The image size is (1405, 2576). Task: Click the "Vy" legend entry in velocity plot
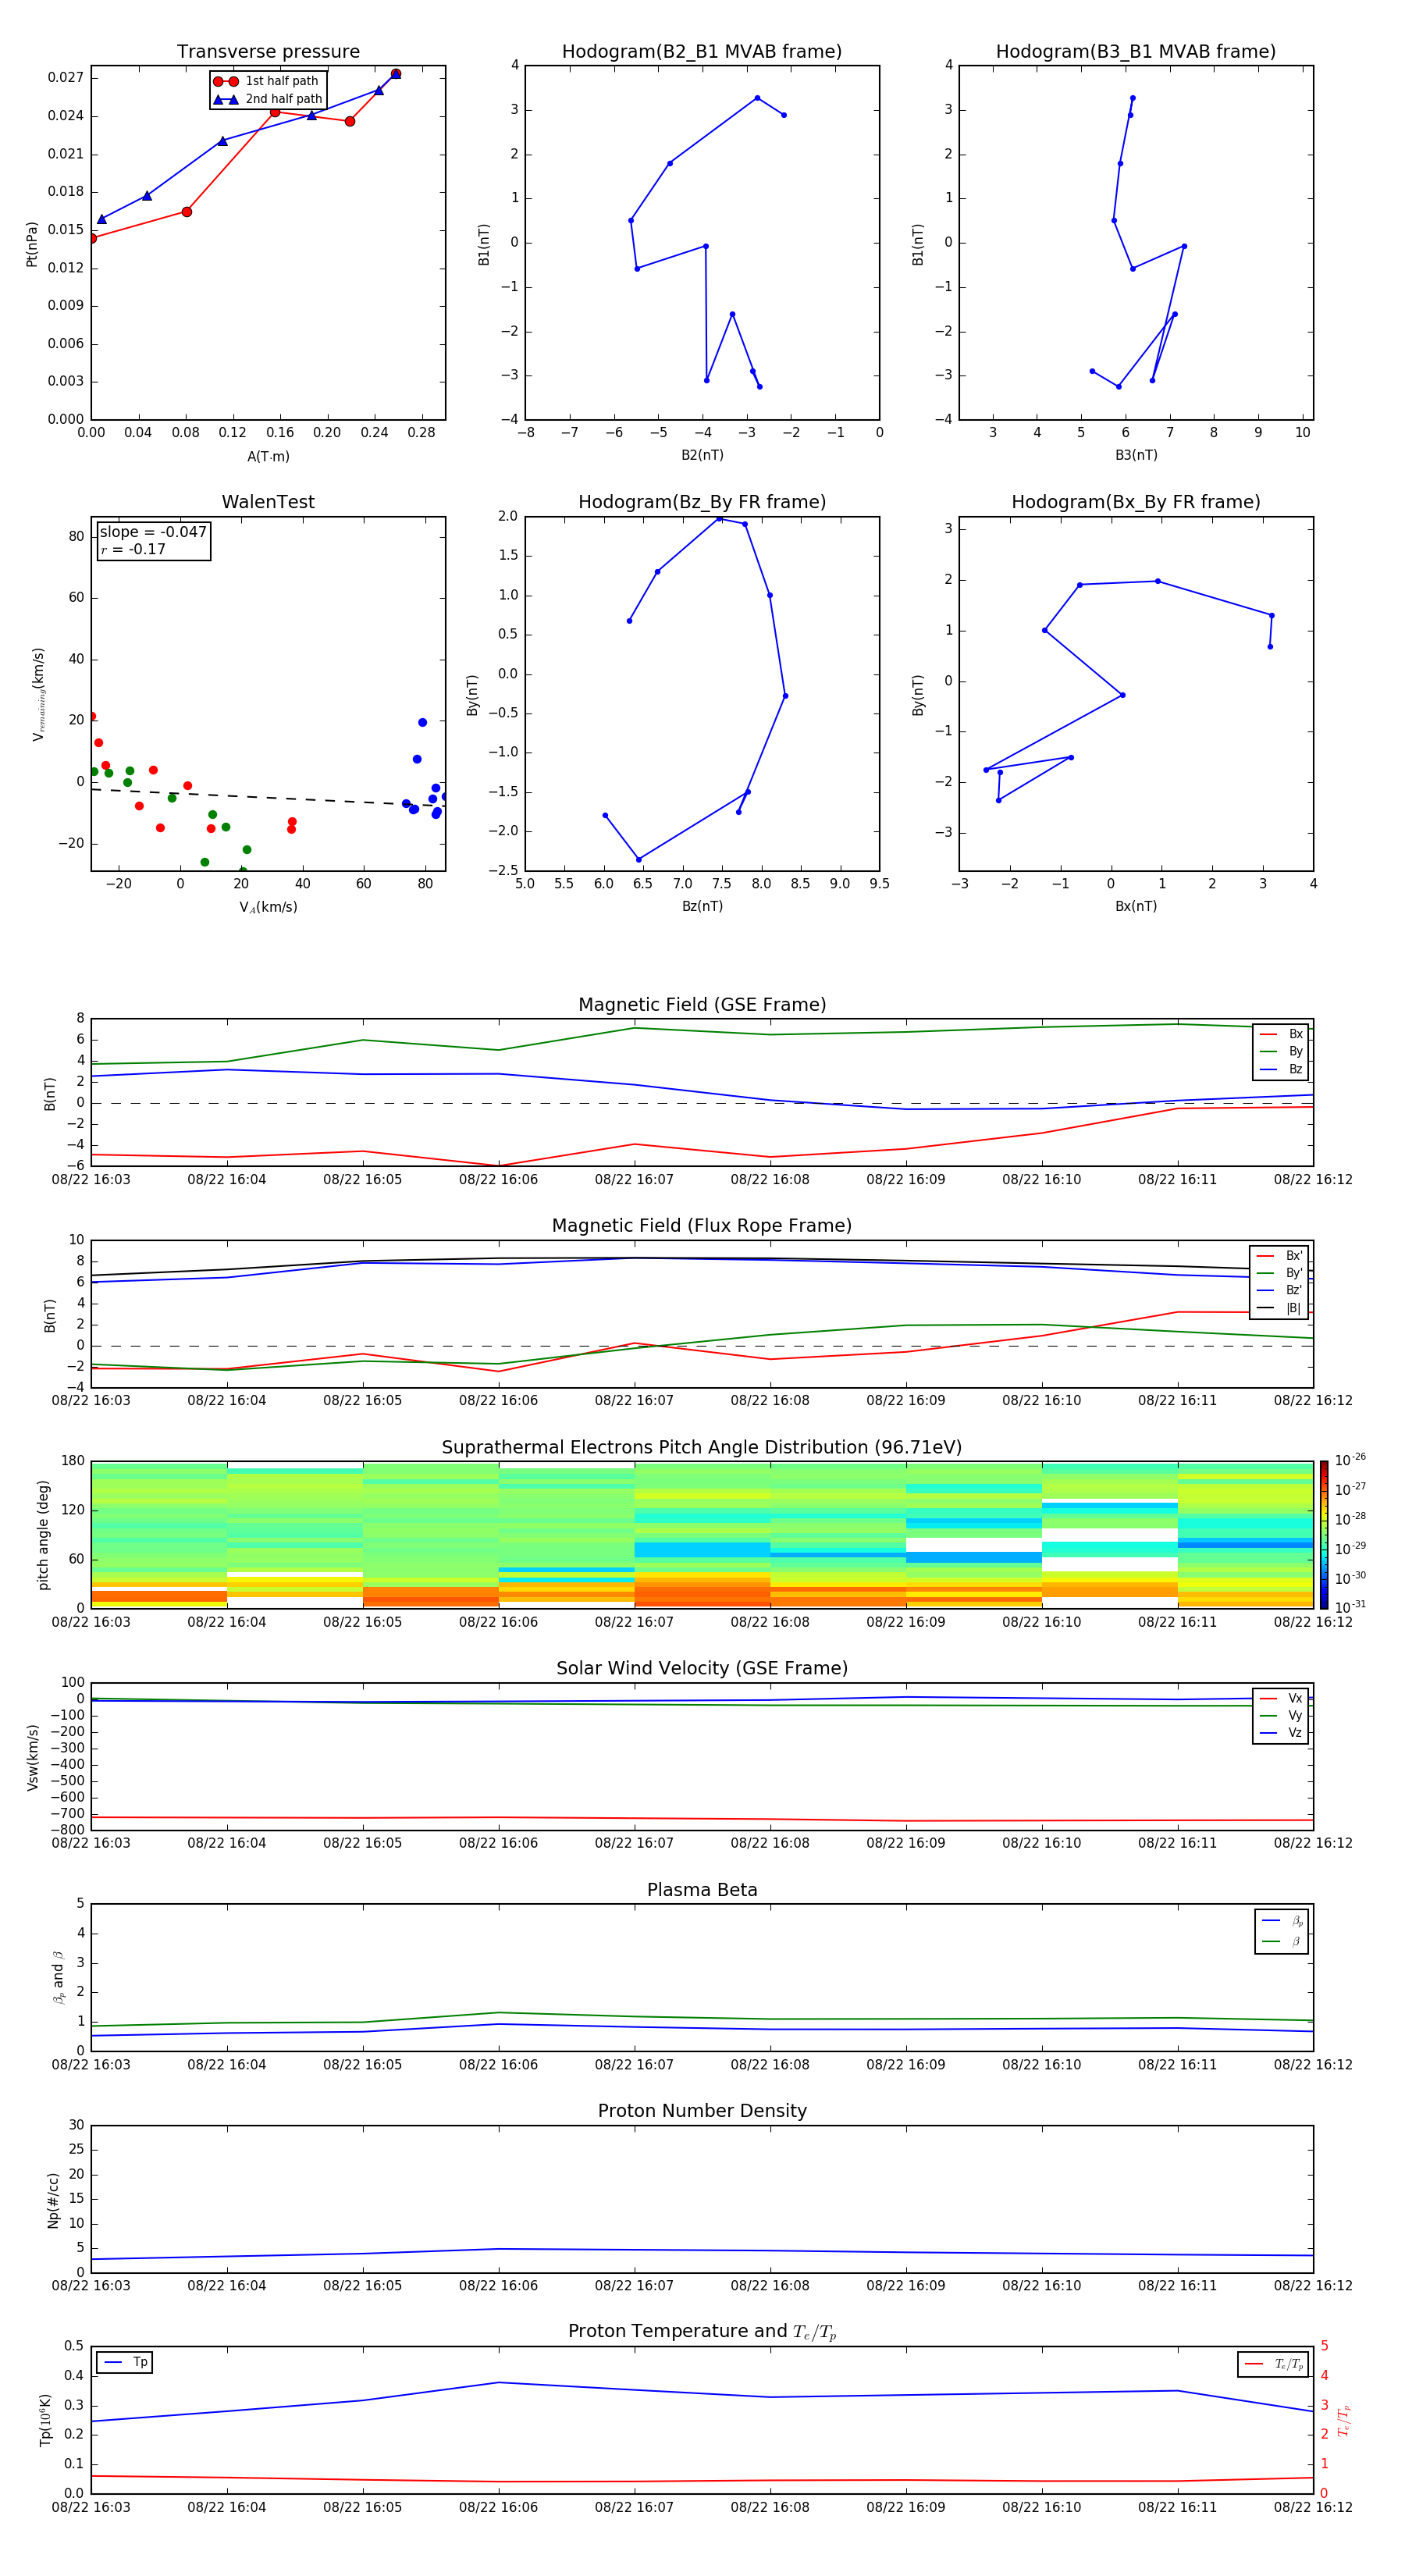[1281, 1716]
